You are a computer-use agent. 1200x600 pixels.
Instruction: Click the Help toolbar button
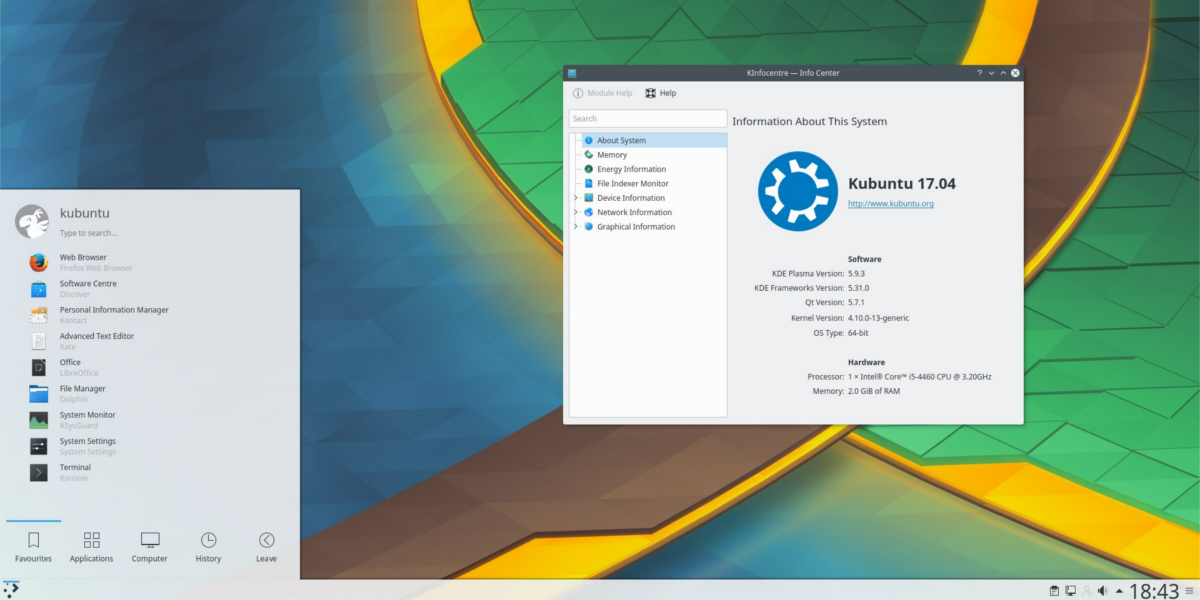pyautogui.click(x=661, y=93)
